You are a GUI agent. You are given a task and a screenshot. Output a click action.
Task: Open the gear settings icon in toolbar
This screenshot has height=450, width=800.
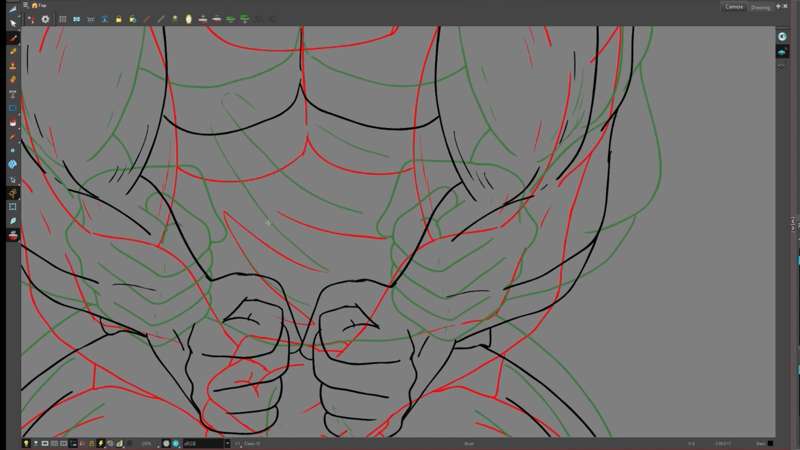(x=45, y=19)
